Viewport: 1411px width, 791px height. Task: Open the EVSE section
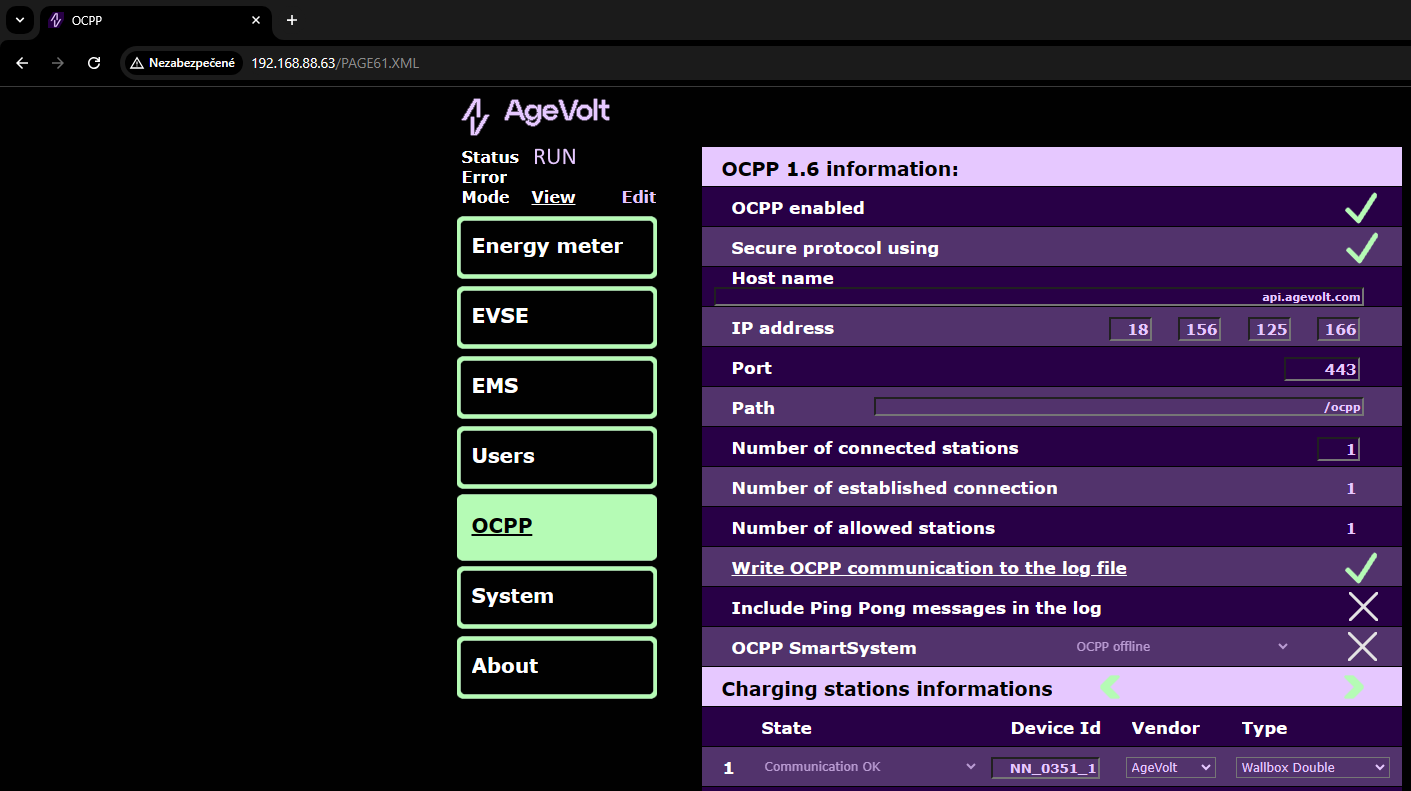click(557, 317)
